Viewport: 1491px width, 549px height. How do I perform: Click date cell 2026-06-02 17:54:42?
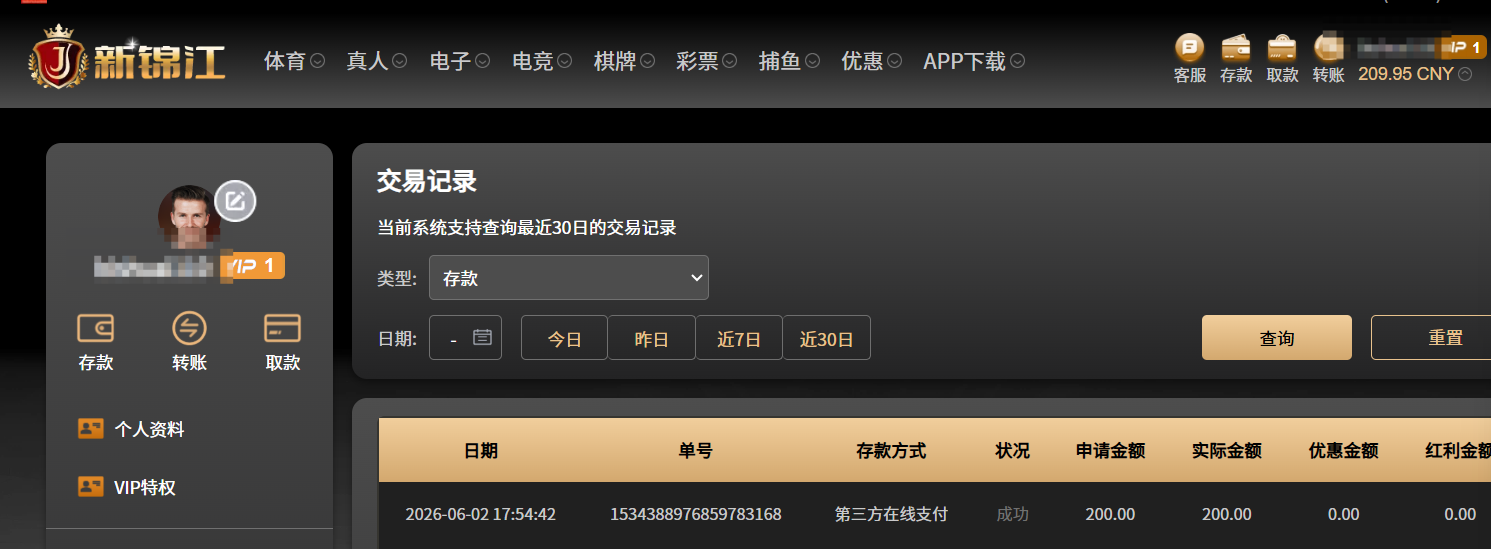click(481, 514)
